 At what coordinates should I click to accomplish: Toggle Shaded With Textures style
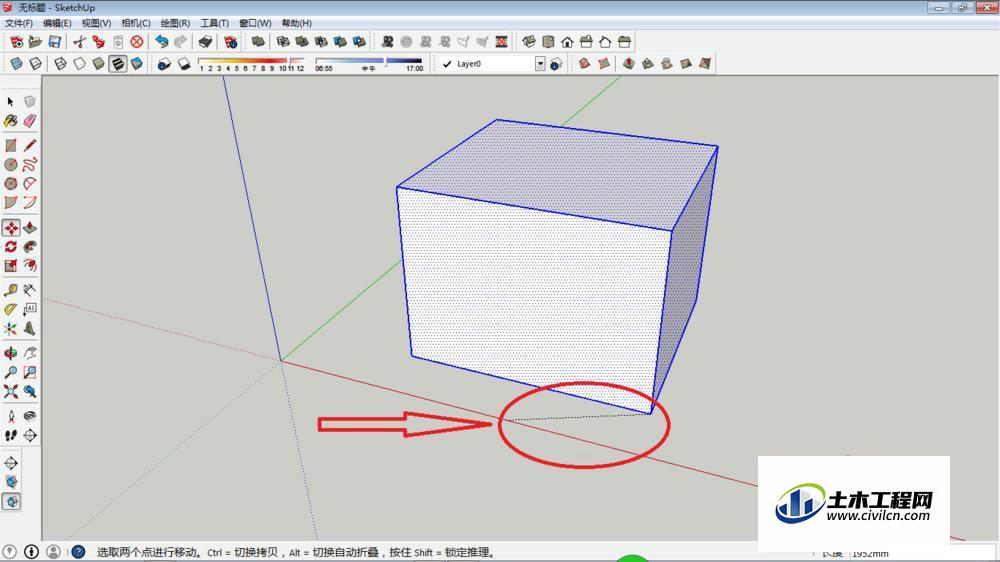pyautogui.click(x=117, y=64)
